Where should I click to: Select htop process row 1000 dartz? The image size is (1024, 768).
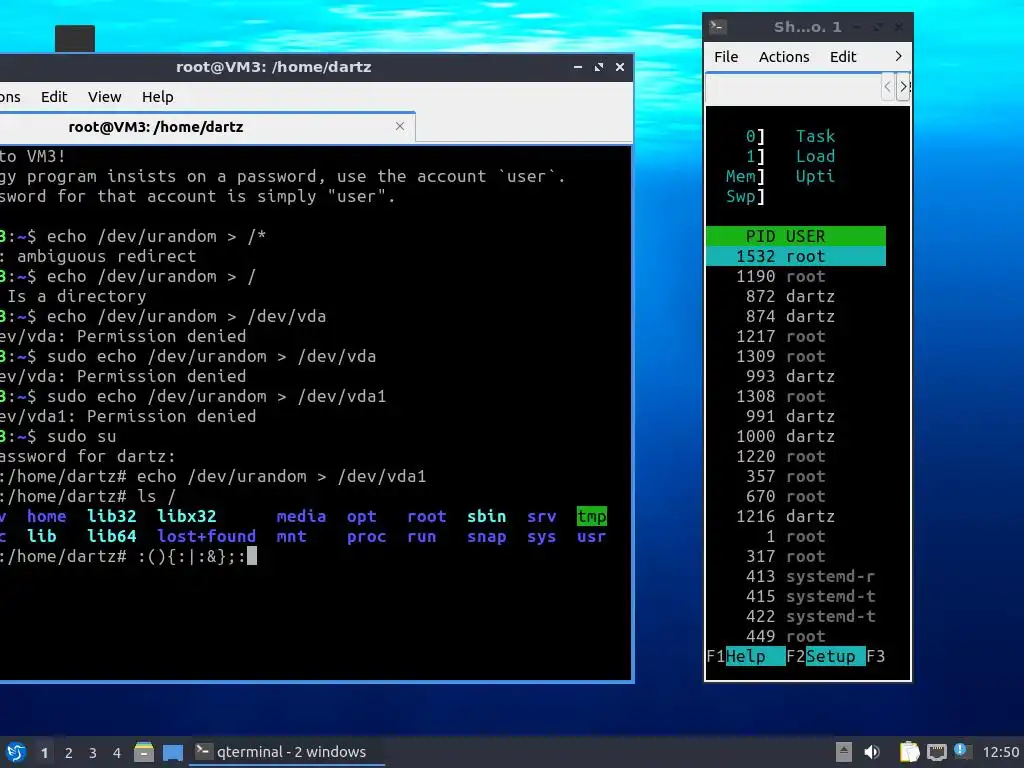(795, 436)
